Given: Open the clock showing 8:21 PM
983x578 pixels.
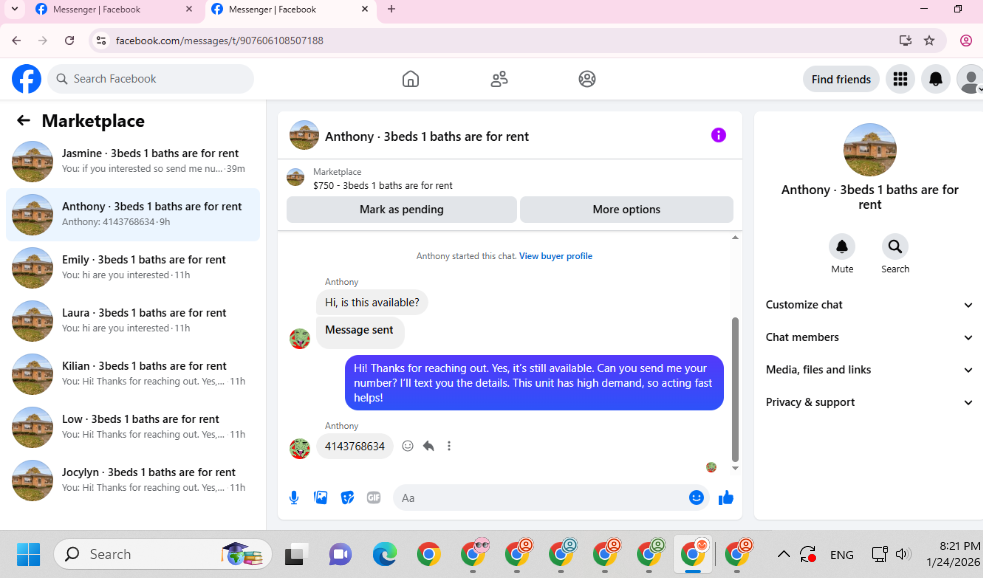Looking at the screenshot, I should [954, 554].
